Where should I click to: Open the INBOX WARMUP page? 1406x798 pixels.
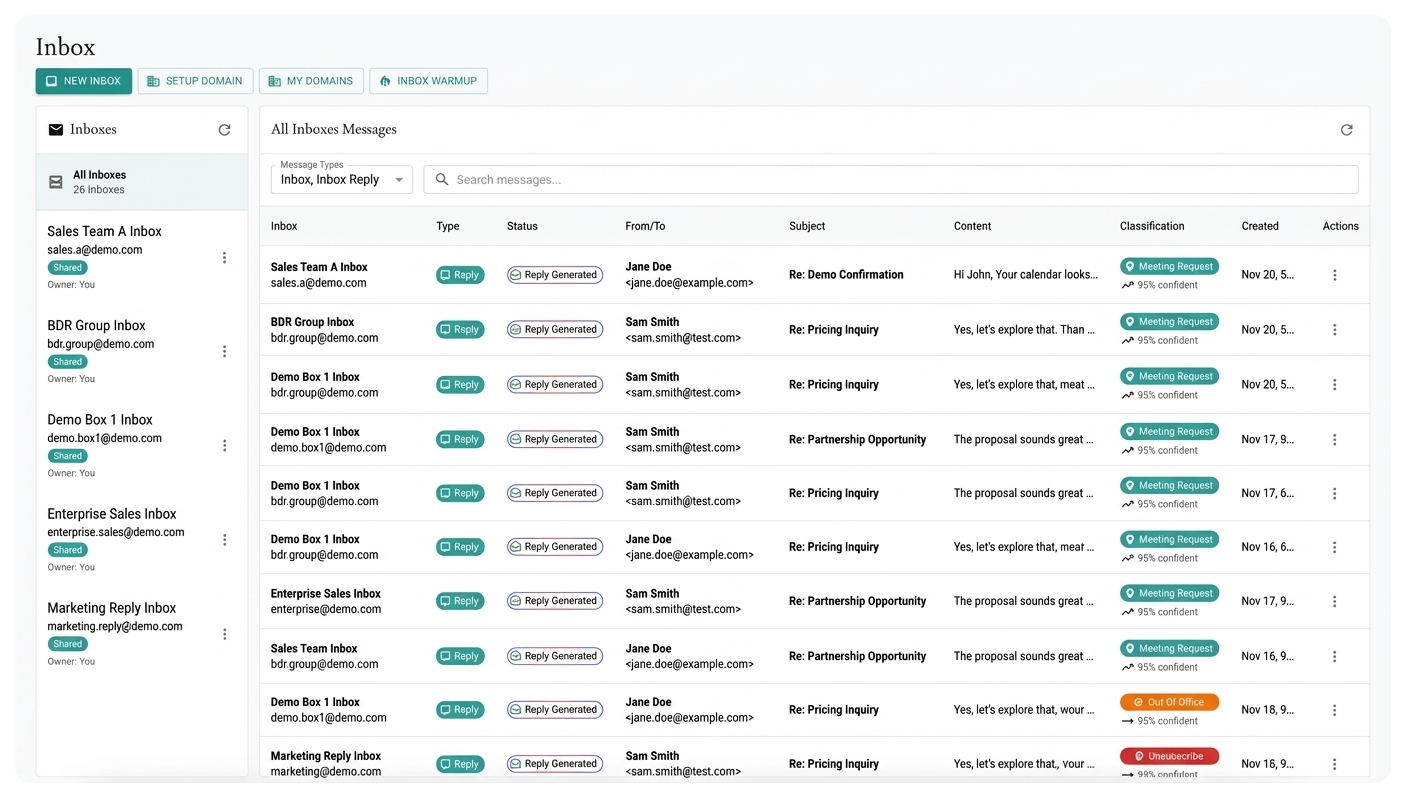[428, 81]
